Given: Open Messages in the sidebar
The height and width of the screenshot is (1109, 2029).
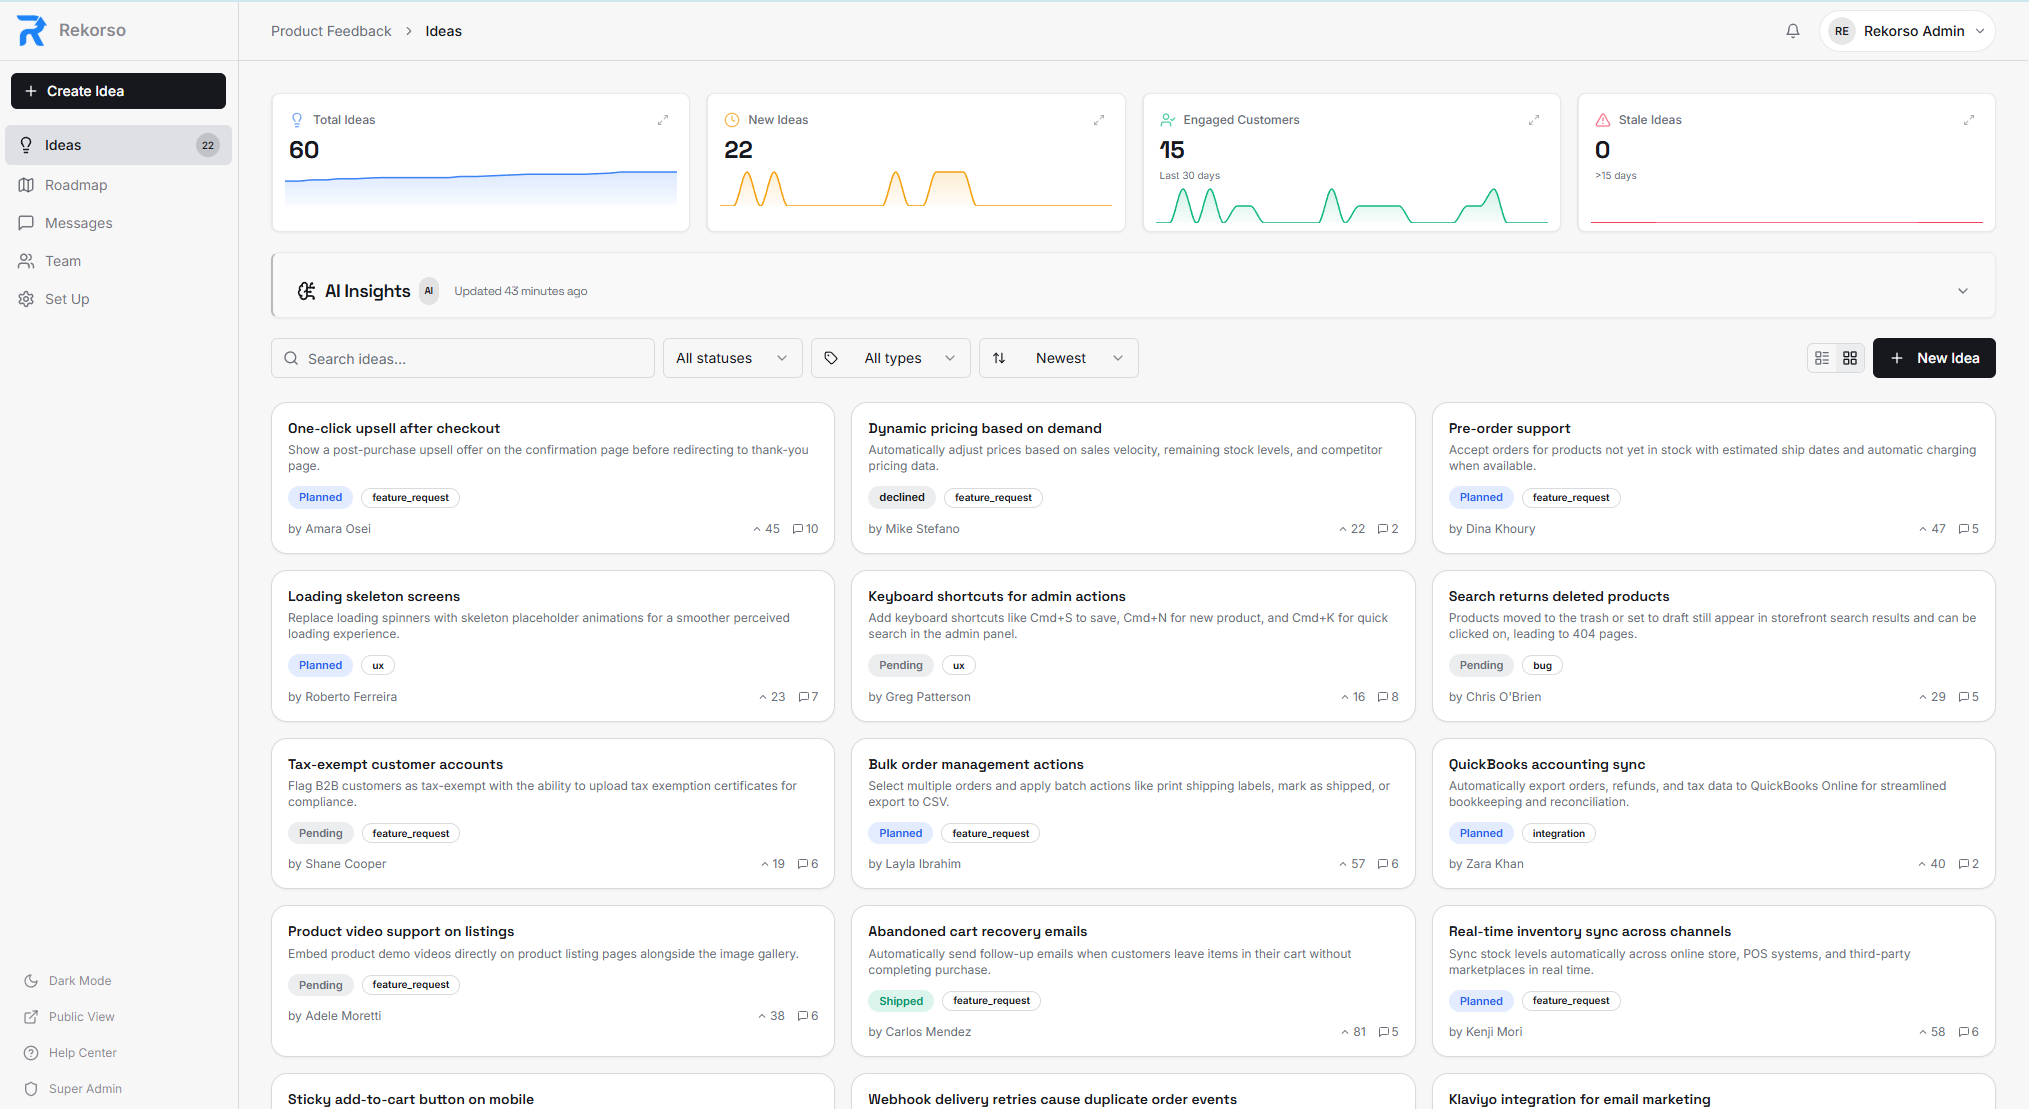Looking at the screenshot, I should click(79, 223).
